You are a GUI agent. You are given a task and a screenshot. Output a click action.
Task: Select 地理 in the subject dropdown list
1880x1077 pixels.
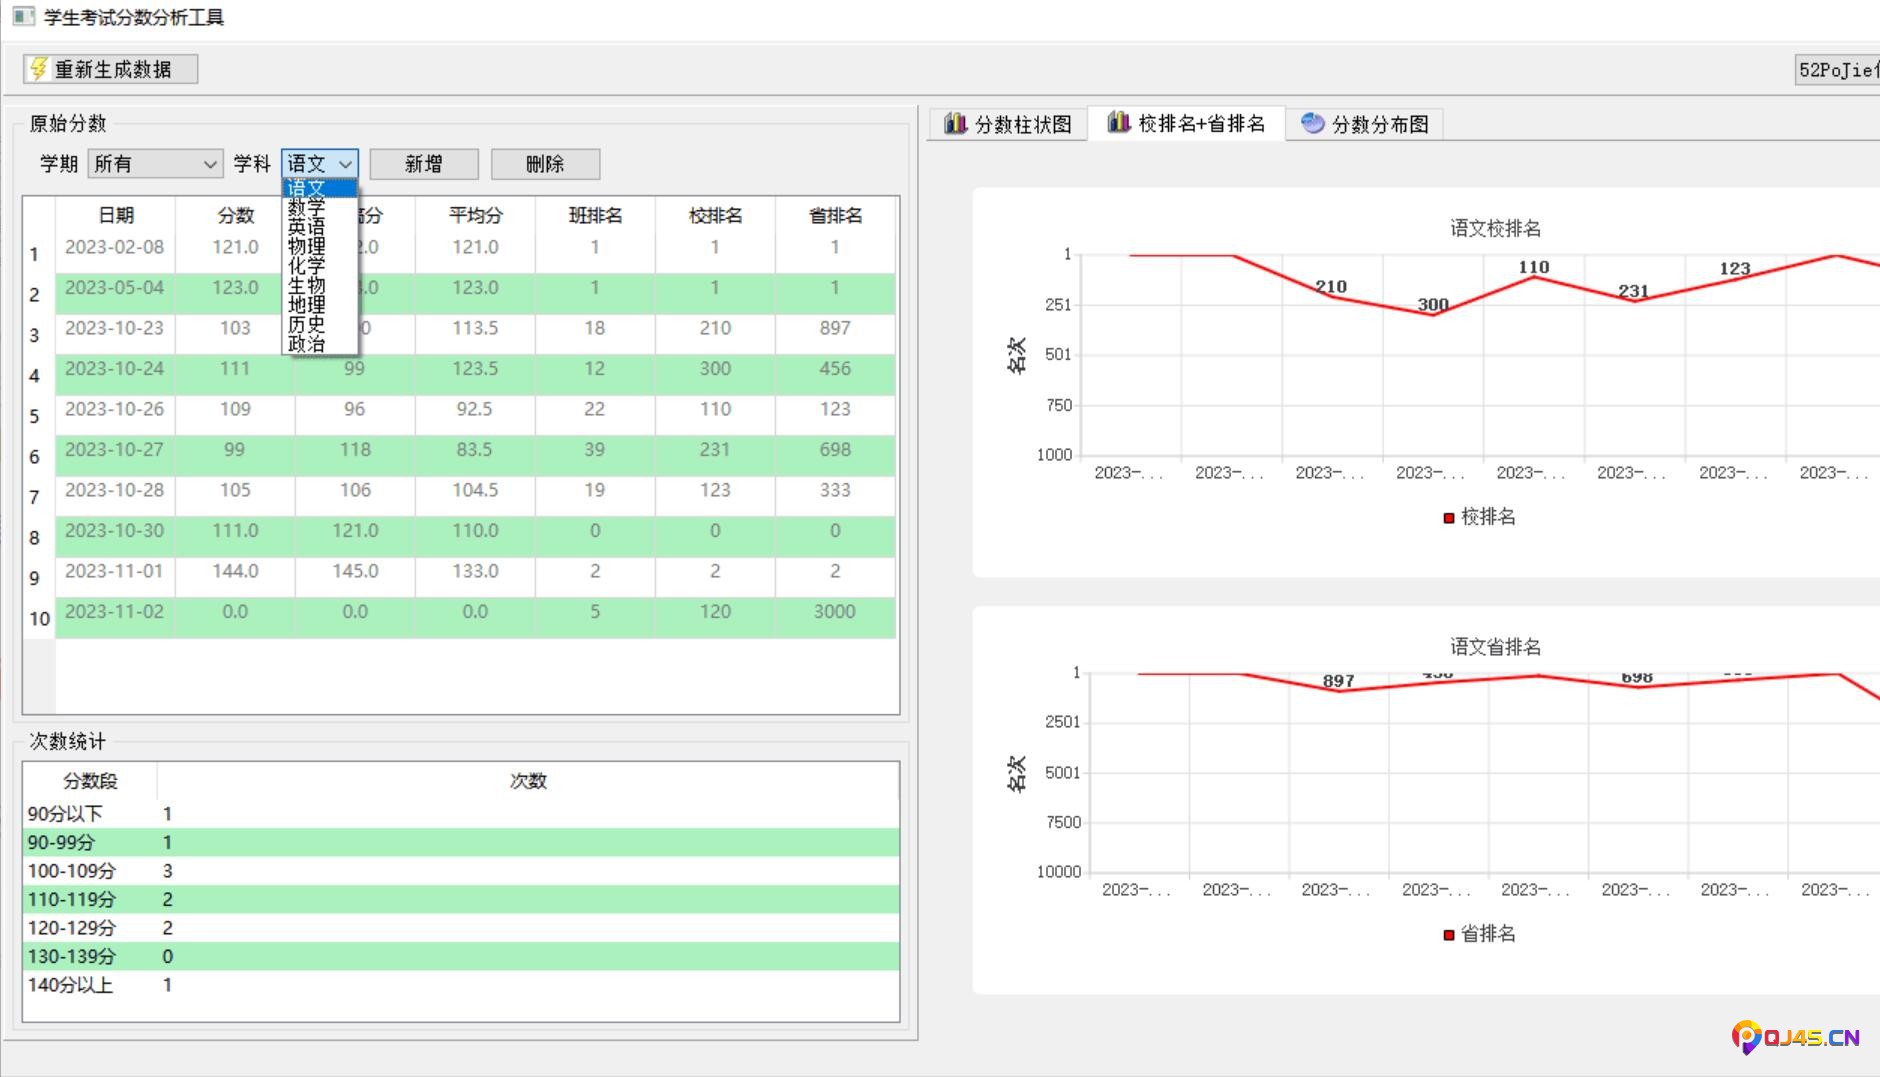click(320, 305)
